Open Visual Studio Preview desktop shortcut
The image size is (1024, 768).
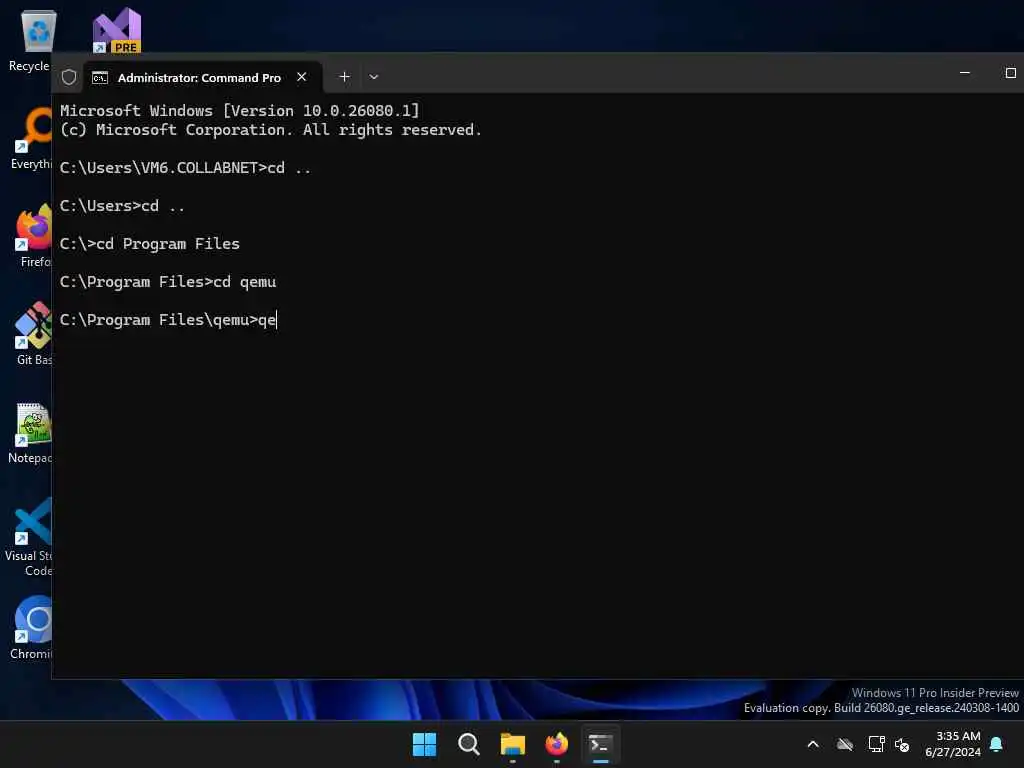116,30
